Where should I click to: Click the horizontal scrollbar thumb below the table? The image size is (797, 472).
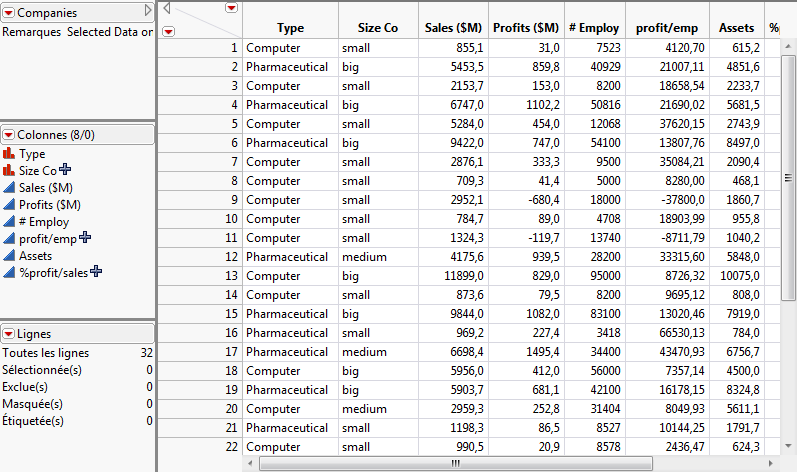(x=455, y=464)
